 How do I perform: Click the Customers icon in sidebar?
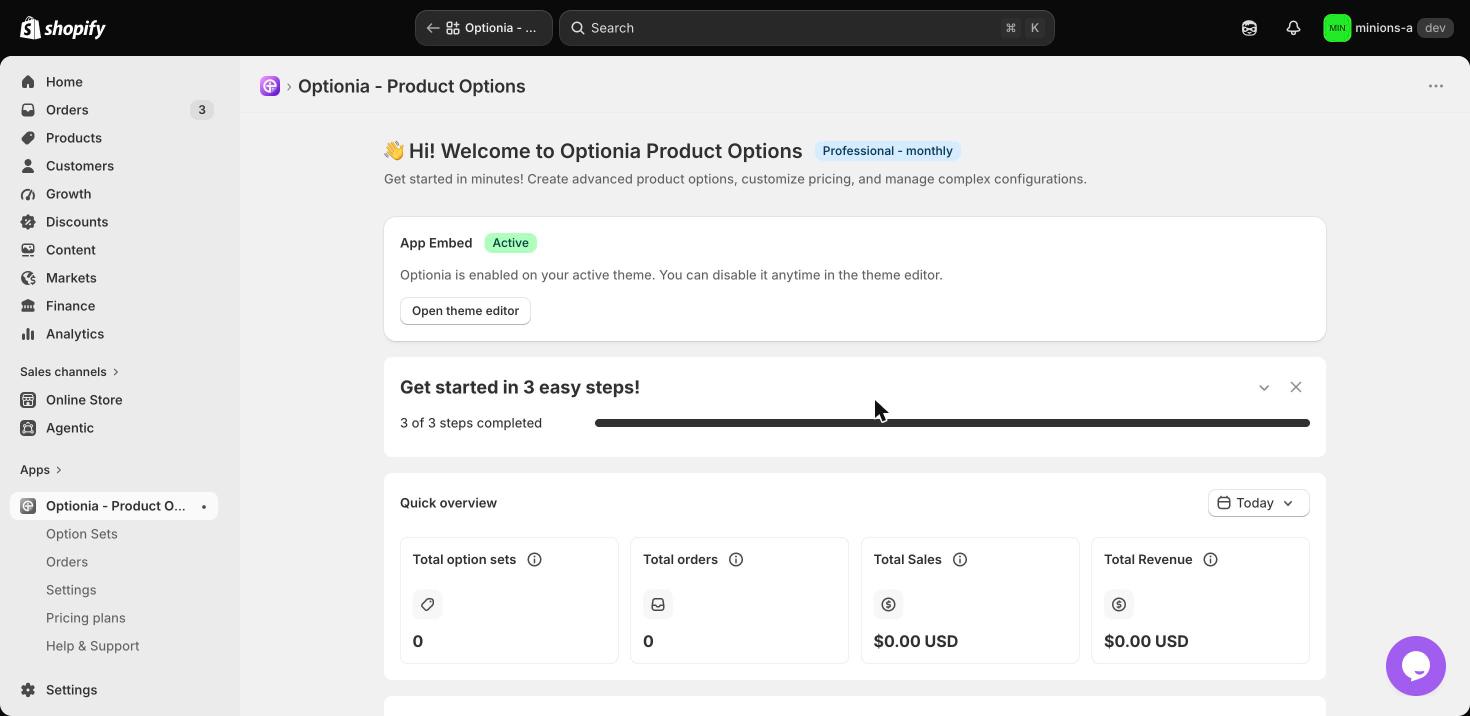click(x=28, y=166)
